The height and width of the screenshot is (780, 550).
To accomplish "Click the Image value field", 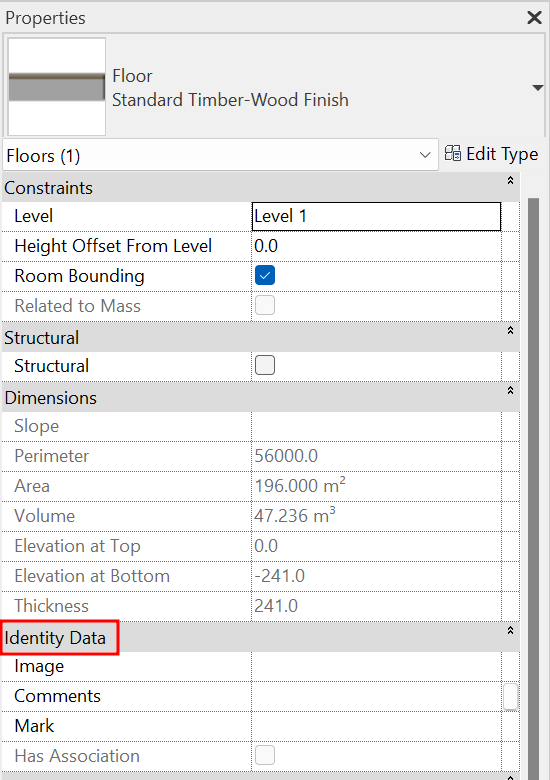I will pos(376,666).
